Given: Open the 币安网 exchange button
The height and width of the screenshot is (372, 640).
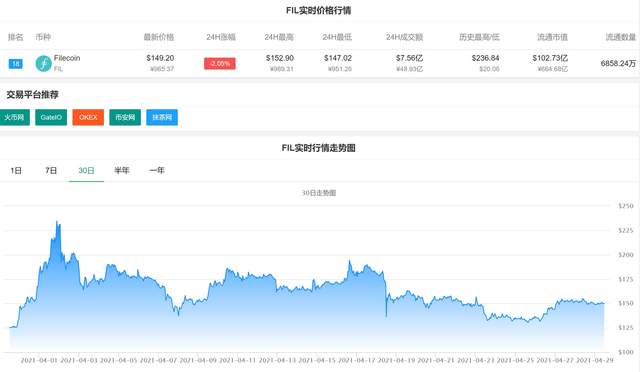Looking at the screenshot, I should click(125, 117).
